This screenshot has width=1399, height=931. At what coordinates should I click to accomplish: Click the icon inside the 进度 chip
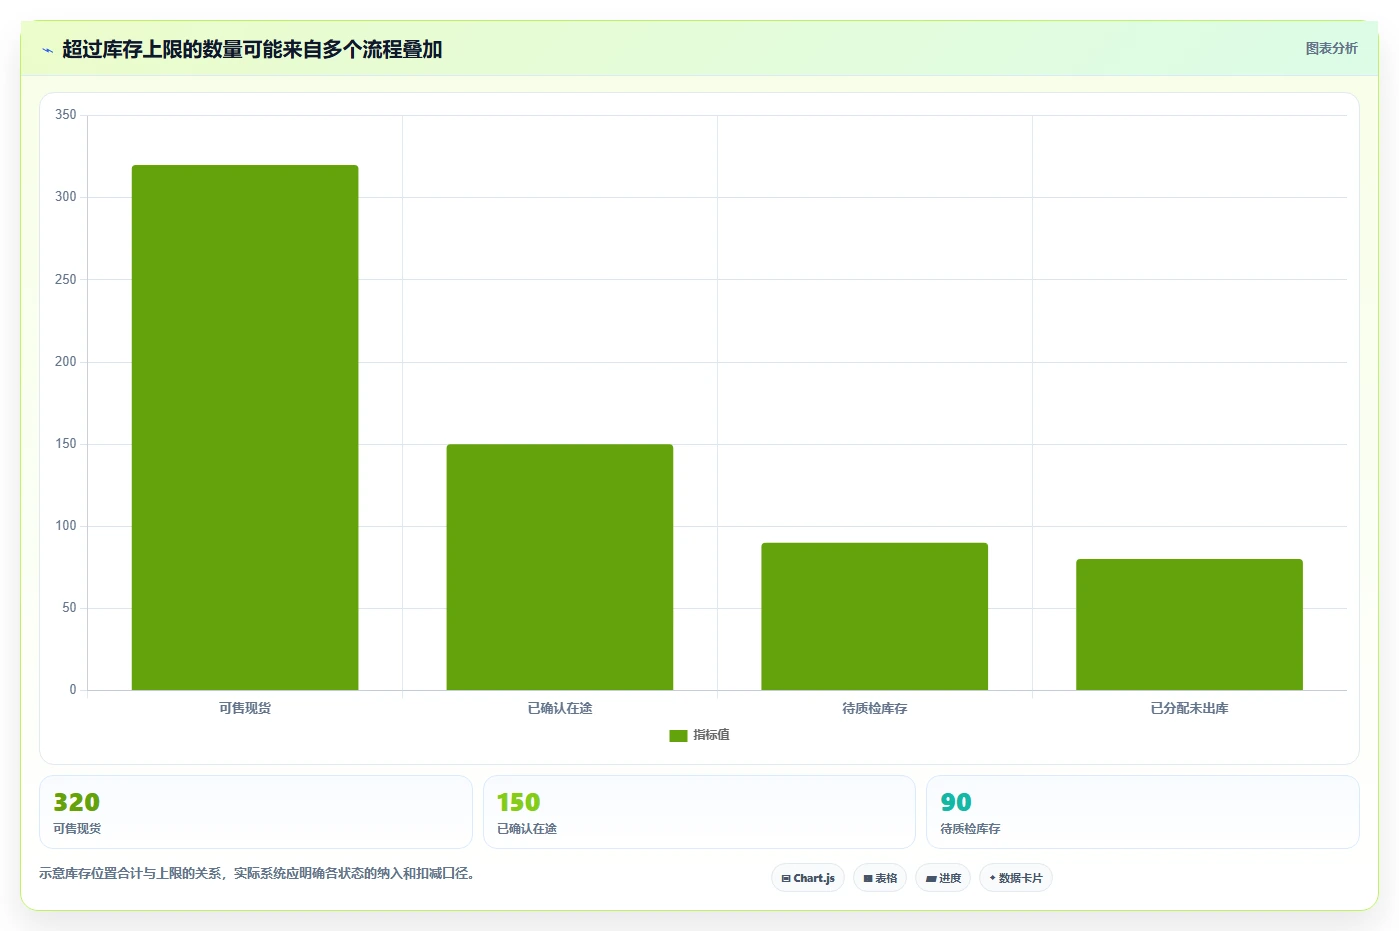[x=931, y=879]
